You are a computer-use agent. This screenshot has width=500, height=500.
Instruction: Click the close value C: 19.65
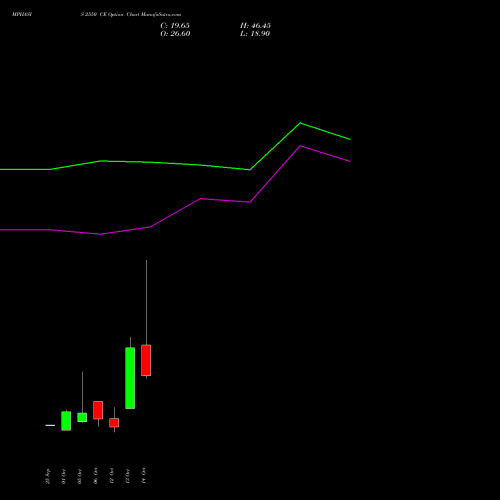pos(175,26)
